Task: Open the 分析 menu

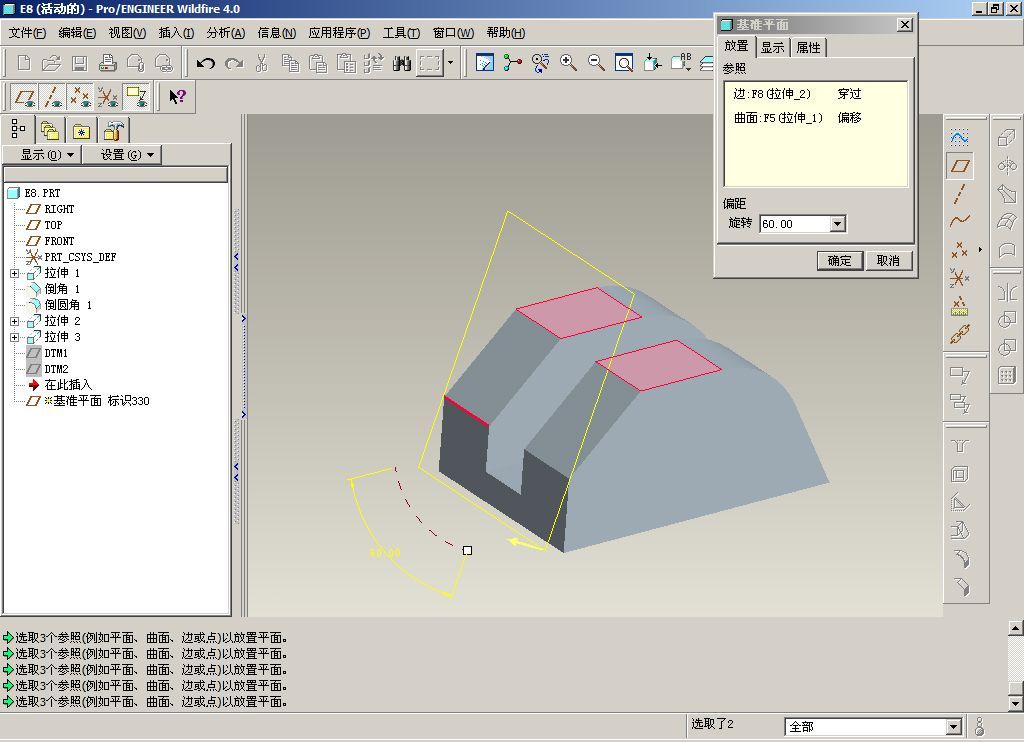Action: click(225, 33)
